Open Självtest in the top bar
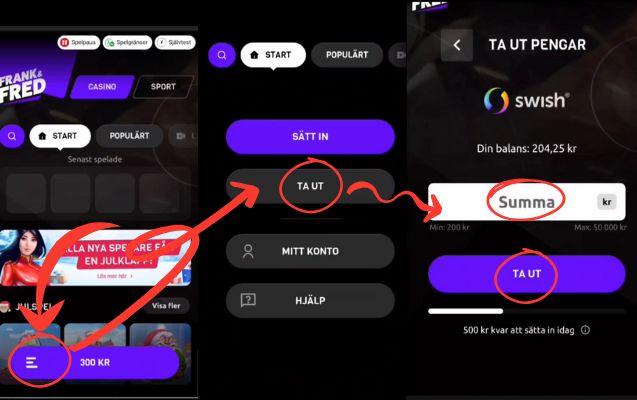Screen dimensions: 637x400 coord(175,42)
